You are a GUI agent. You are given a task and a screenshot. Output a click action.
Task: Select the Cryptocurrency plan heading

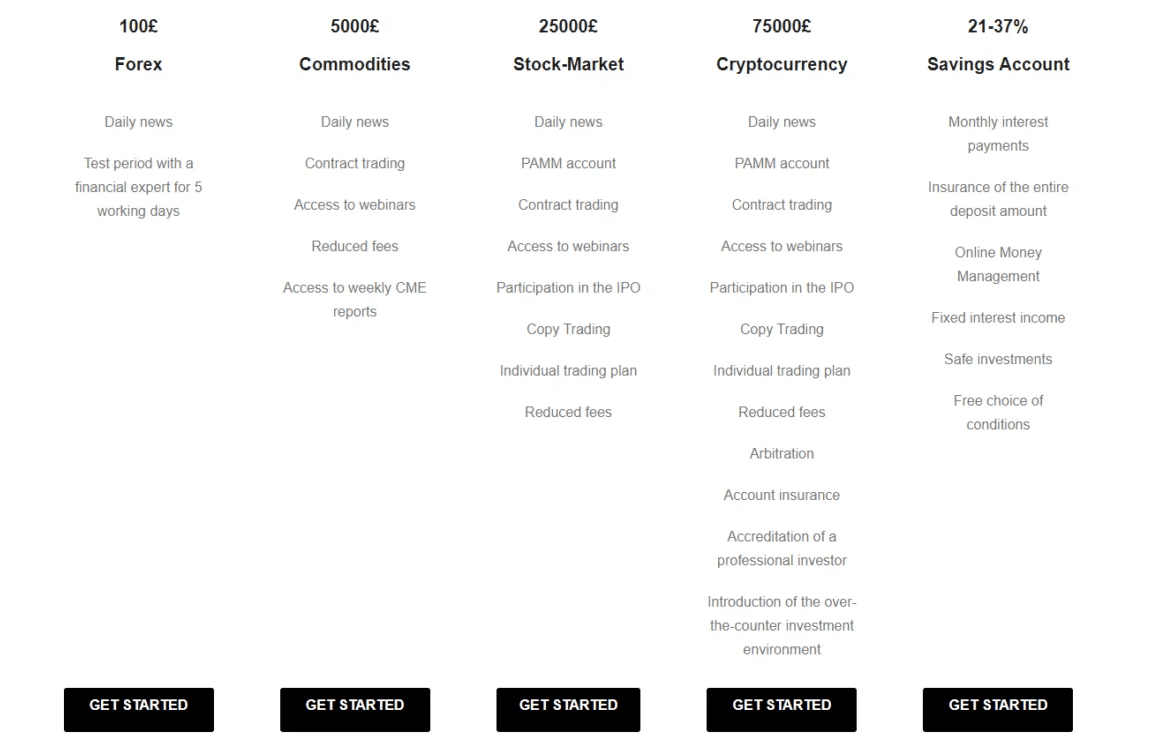tap(782, 65)
